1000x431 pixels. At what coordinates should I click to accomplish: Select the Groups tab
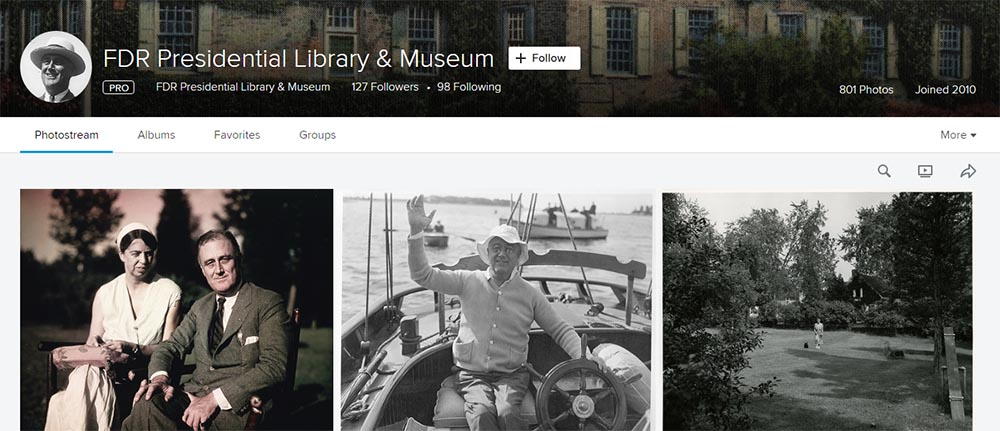[x=317, y=135]
